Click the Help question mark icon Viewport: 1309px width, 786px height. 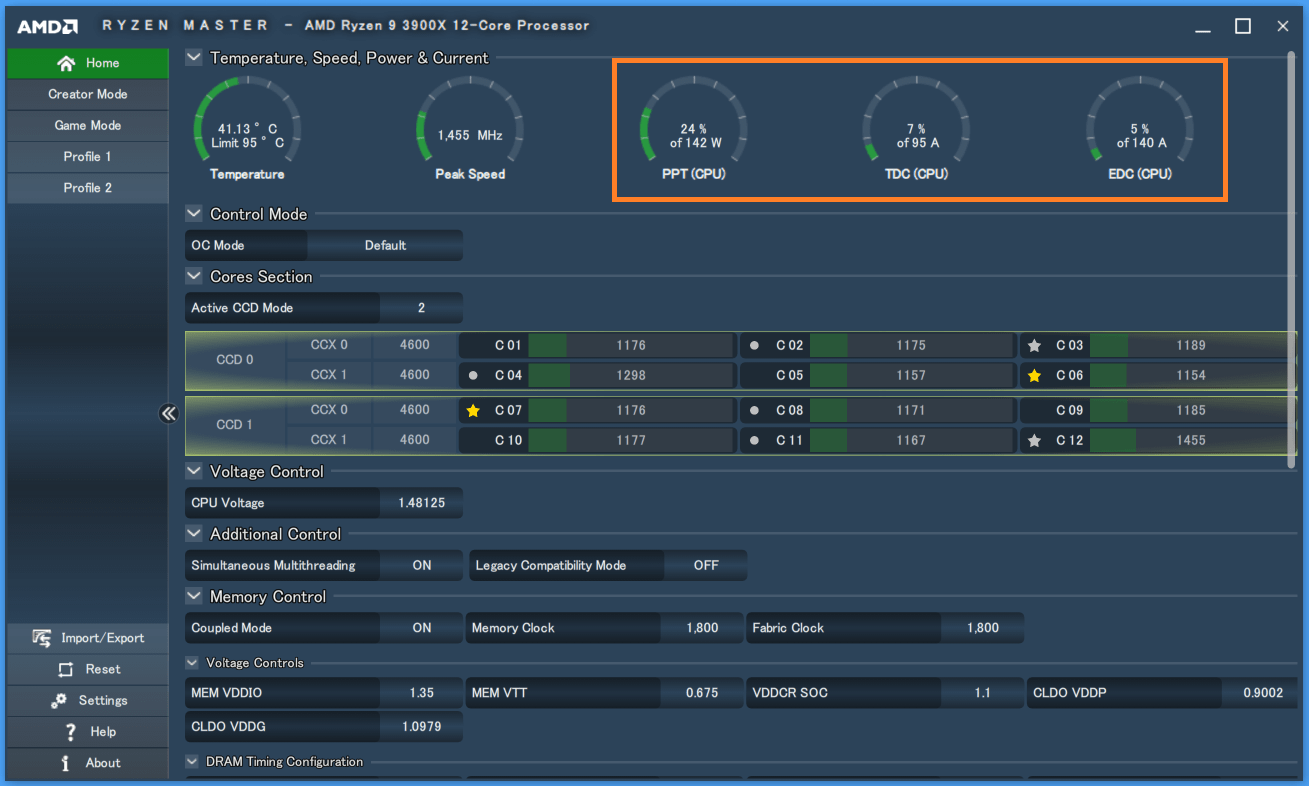click(x=70, y=731)
